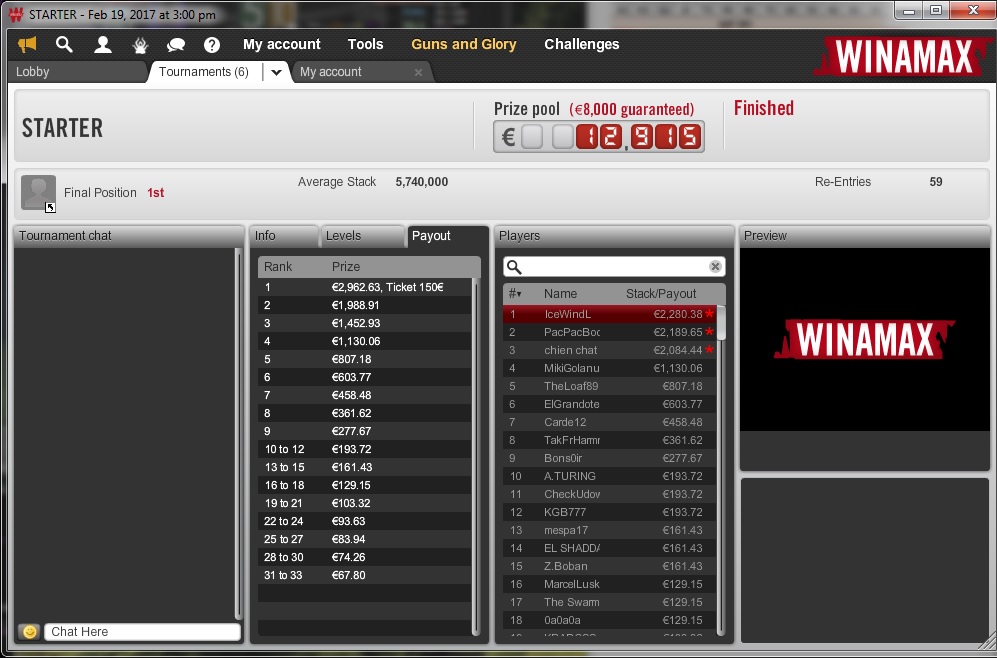Sort players by Stack/Payout column header

[x=661, y=294]
